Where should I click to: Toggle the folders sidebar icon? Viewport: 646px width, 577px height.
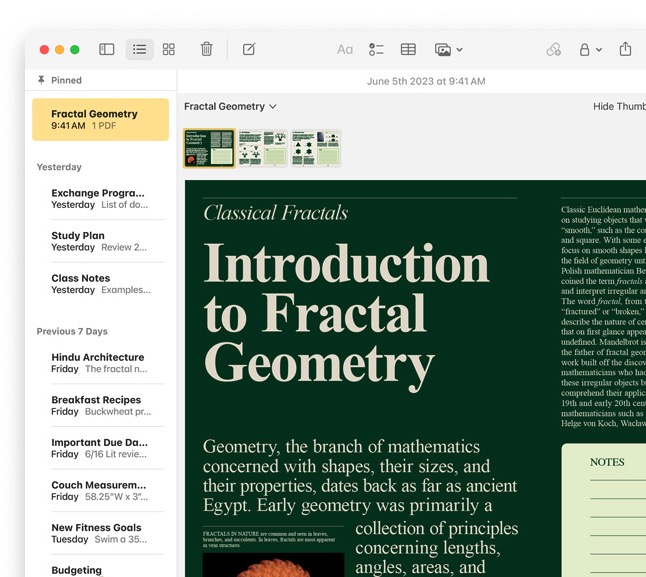pos(107,49)
